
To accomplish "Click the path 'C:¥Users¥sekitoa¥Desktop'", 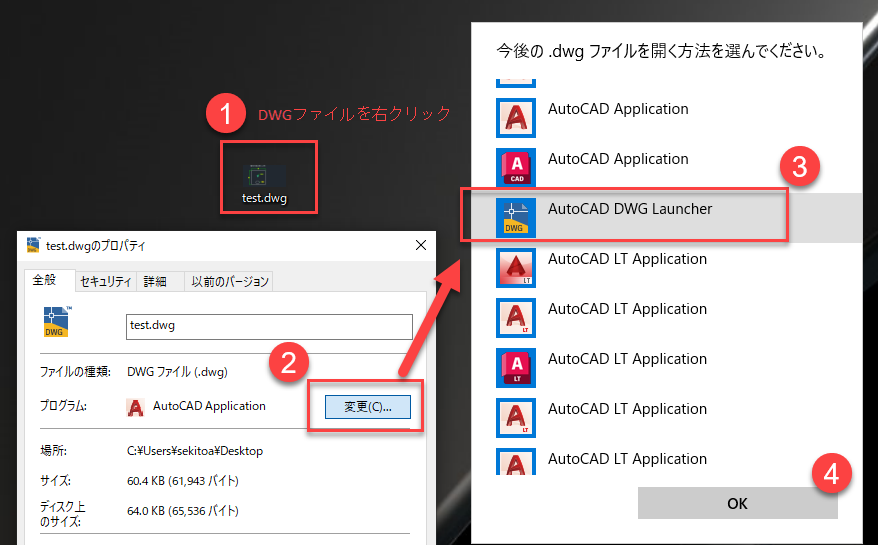I will (195, 451).
